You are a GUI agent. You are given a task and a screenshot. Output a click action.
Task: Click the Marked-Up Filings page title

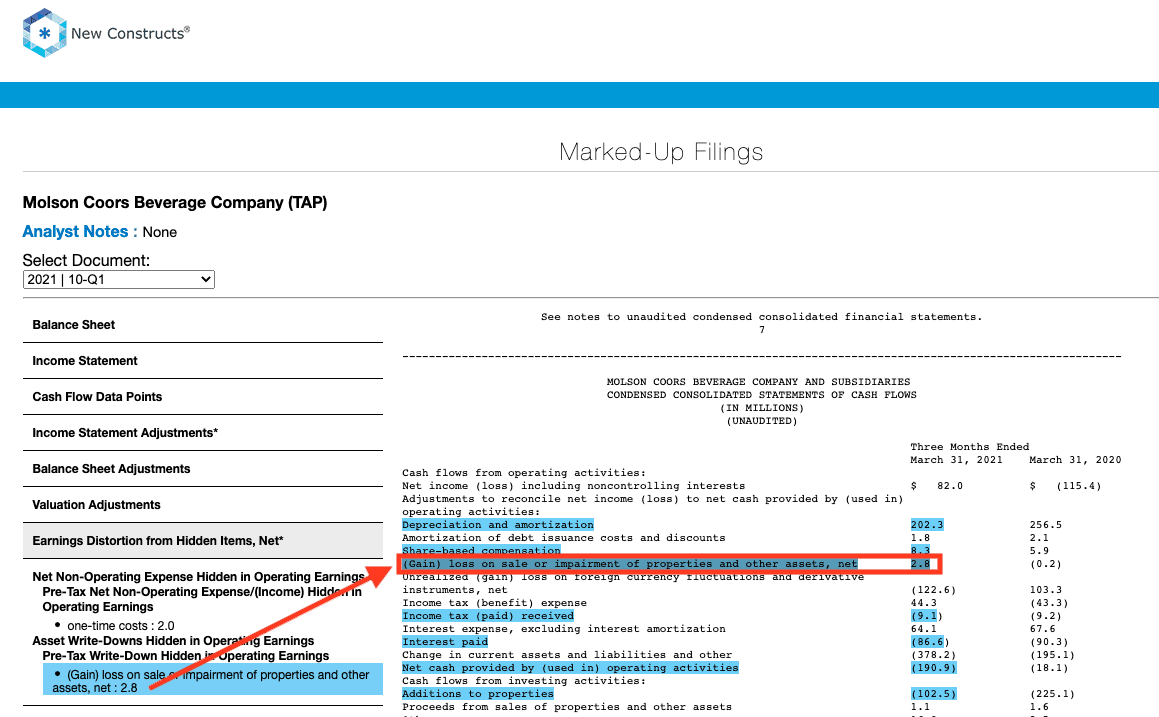click(661, 152)
